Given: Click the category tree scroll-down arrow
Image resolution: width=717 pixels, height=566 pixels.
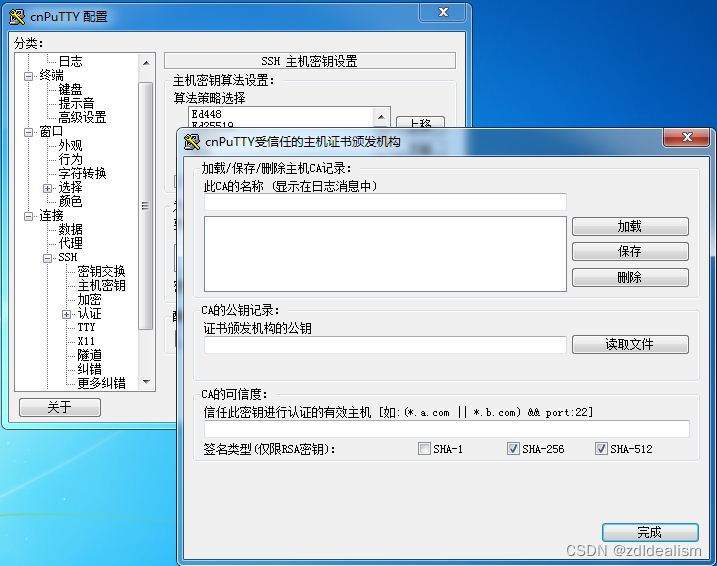Looking at the screenshot, I should [x=146, y=381].
